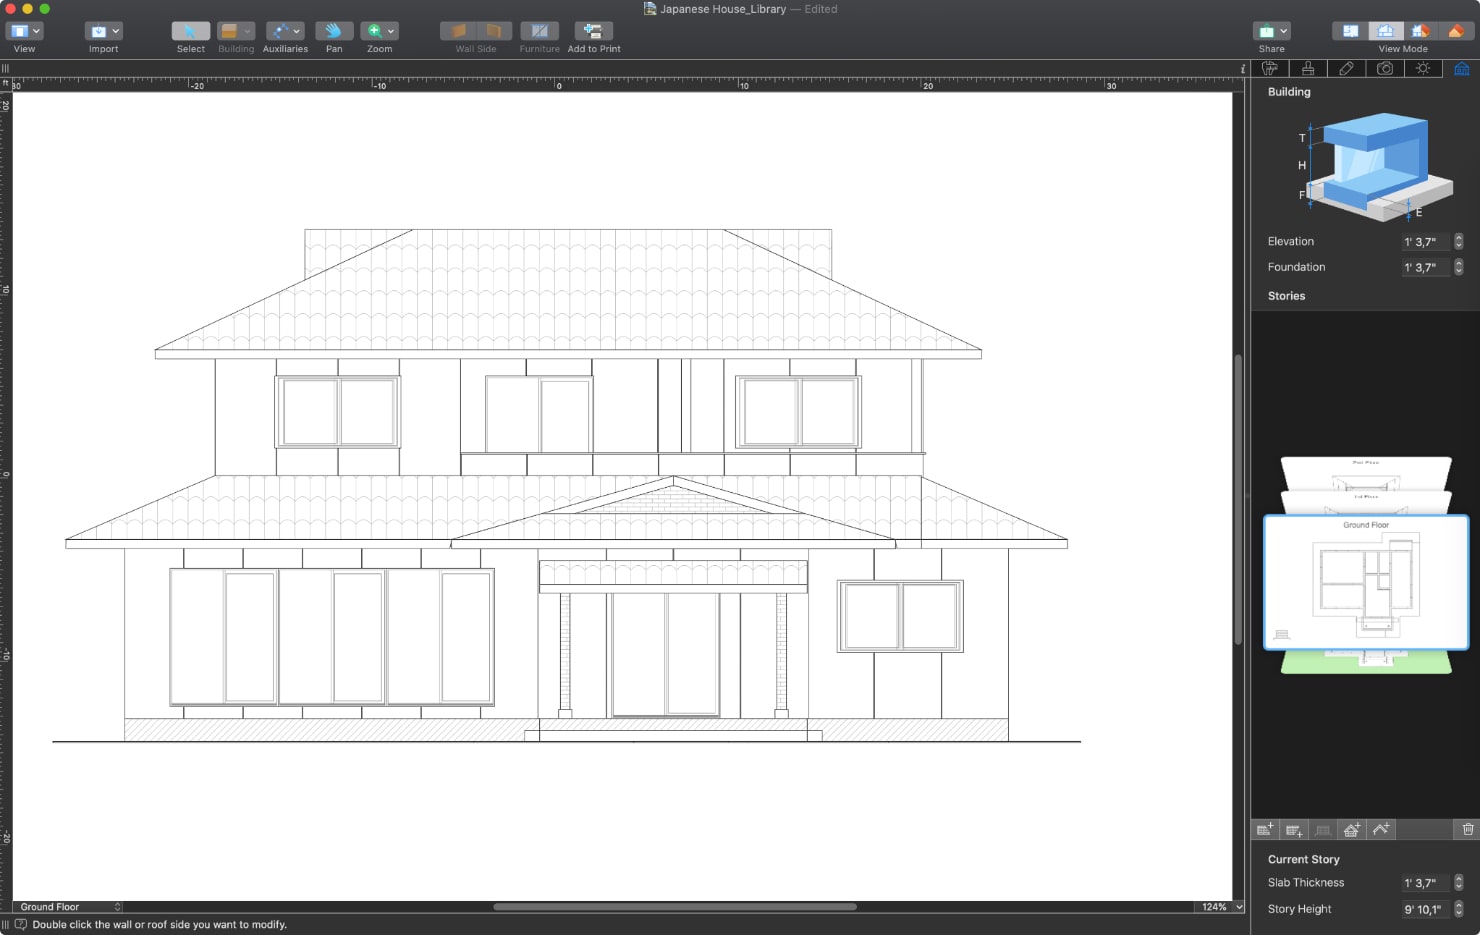Open the Share dropdown menu

click(1272, 31)
